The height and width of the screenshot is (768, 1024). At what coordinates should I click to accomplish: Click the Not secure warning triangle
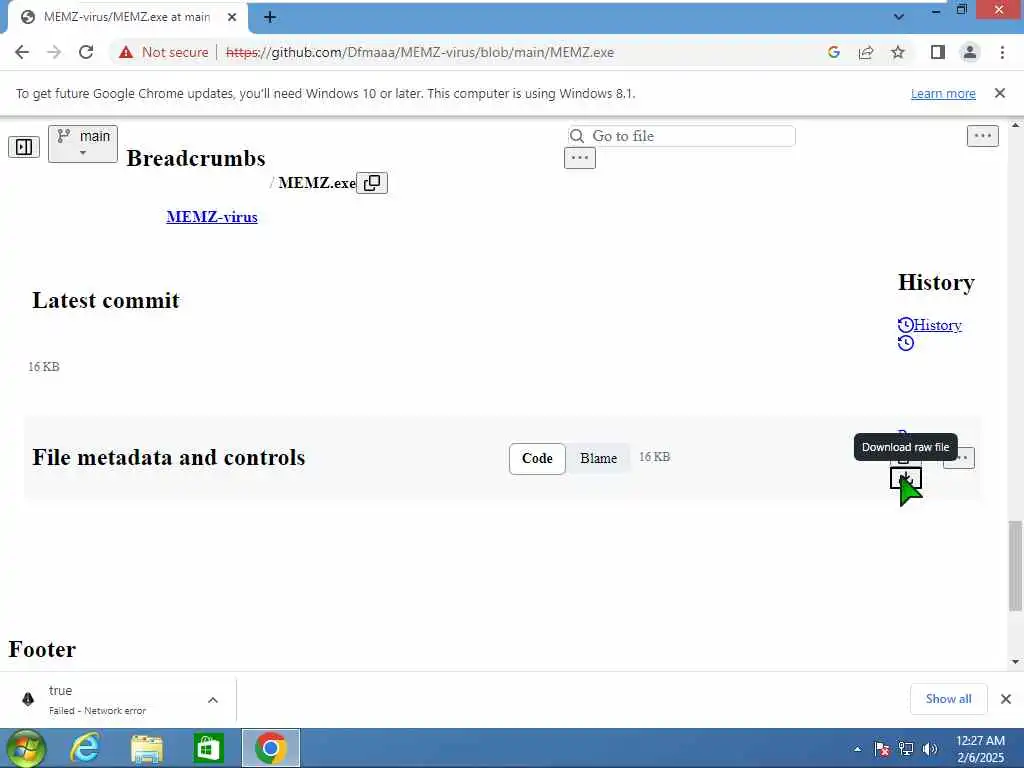pyautogui.click(x=126, y=52)
